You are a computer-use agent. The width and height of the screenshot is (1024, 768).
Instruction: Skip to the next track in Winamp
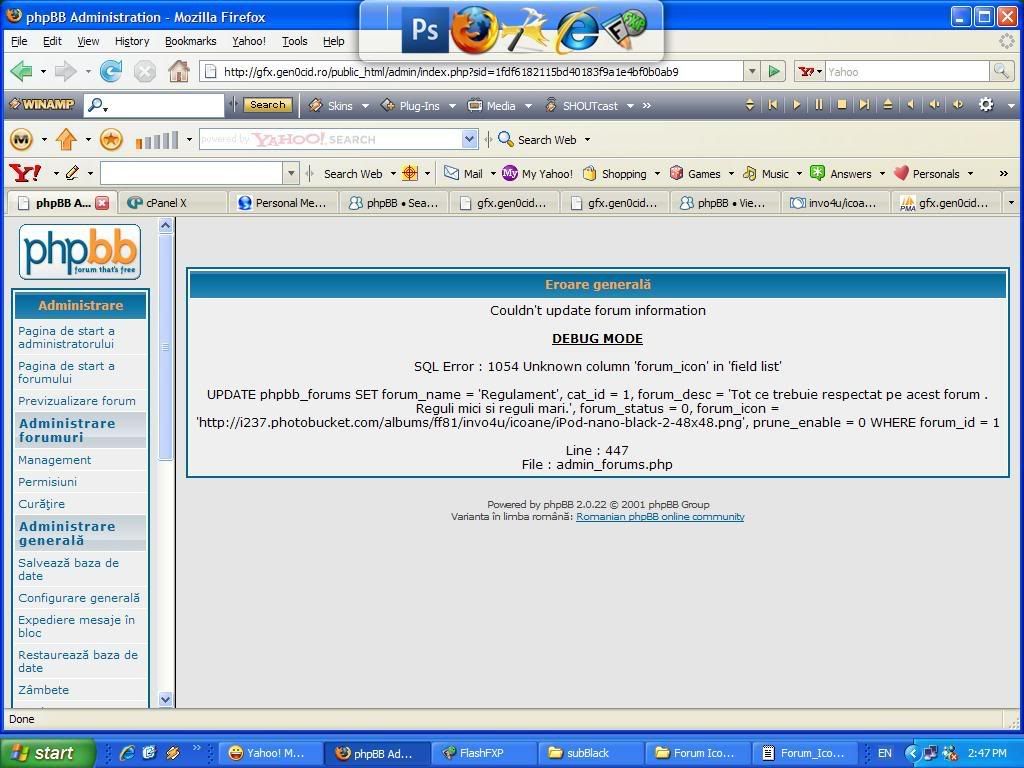864,104
